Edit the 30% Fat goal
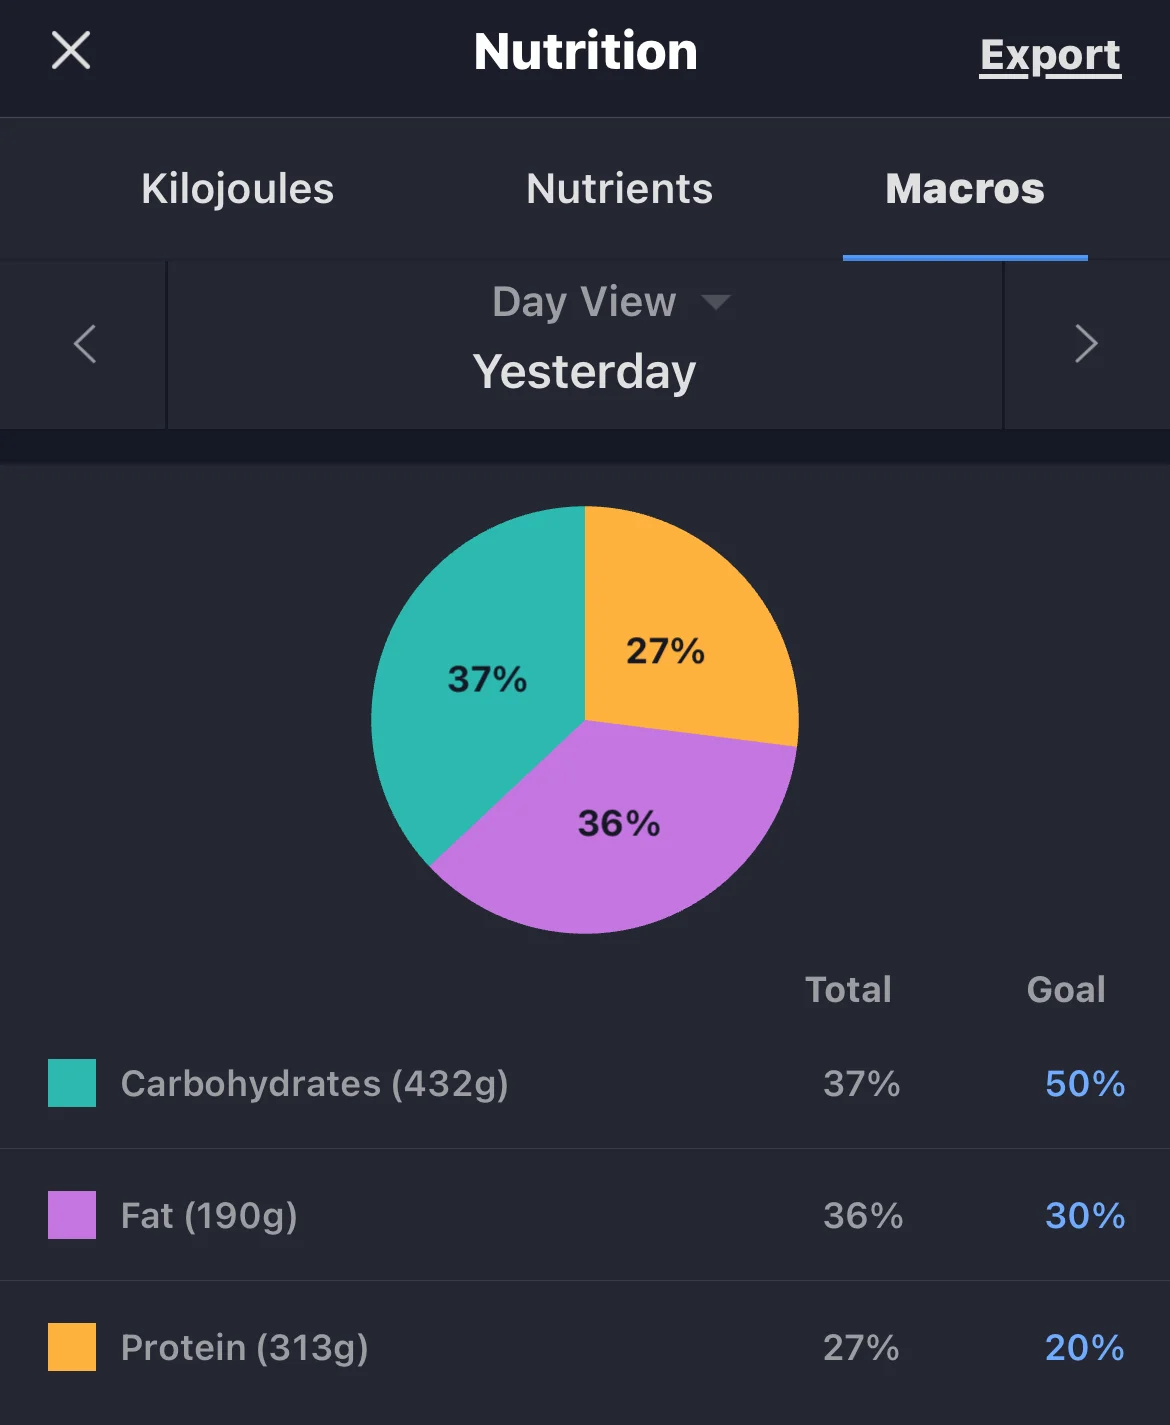Image resolution: width=1170 pixels, height=1425 pixels. [x=1084, y=1215]
